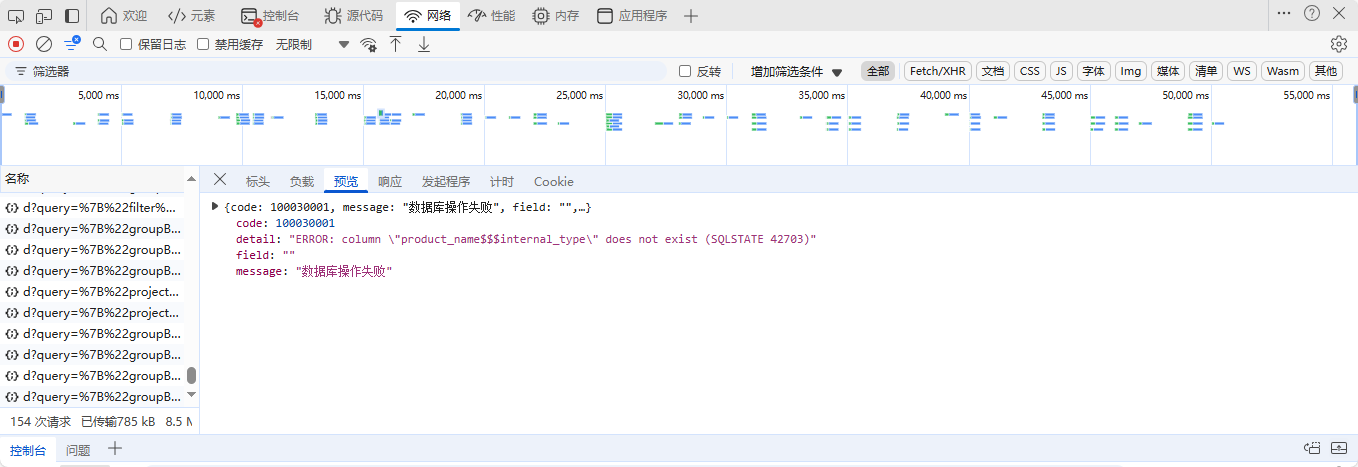Clear the network log
Viewport: 1358px width, 467px height.
point(44,44)
